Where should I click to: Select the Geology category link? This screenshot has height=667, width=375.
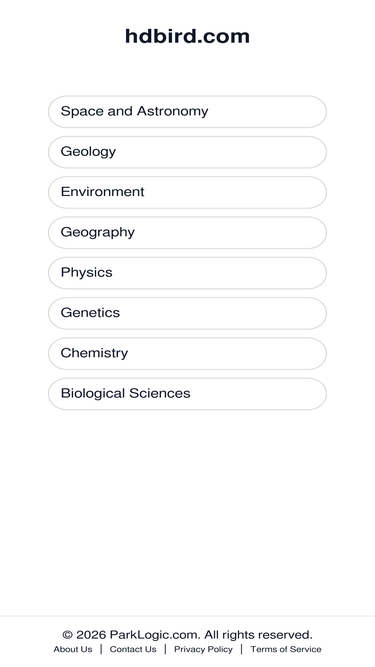coord(187,152)
